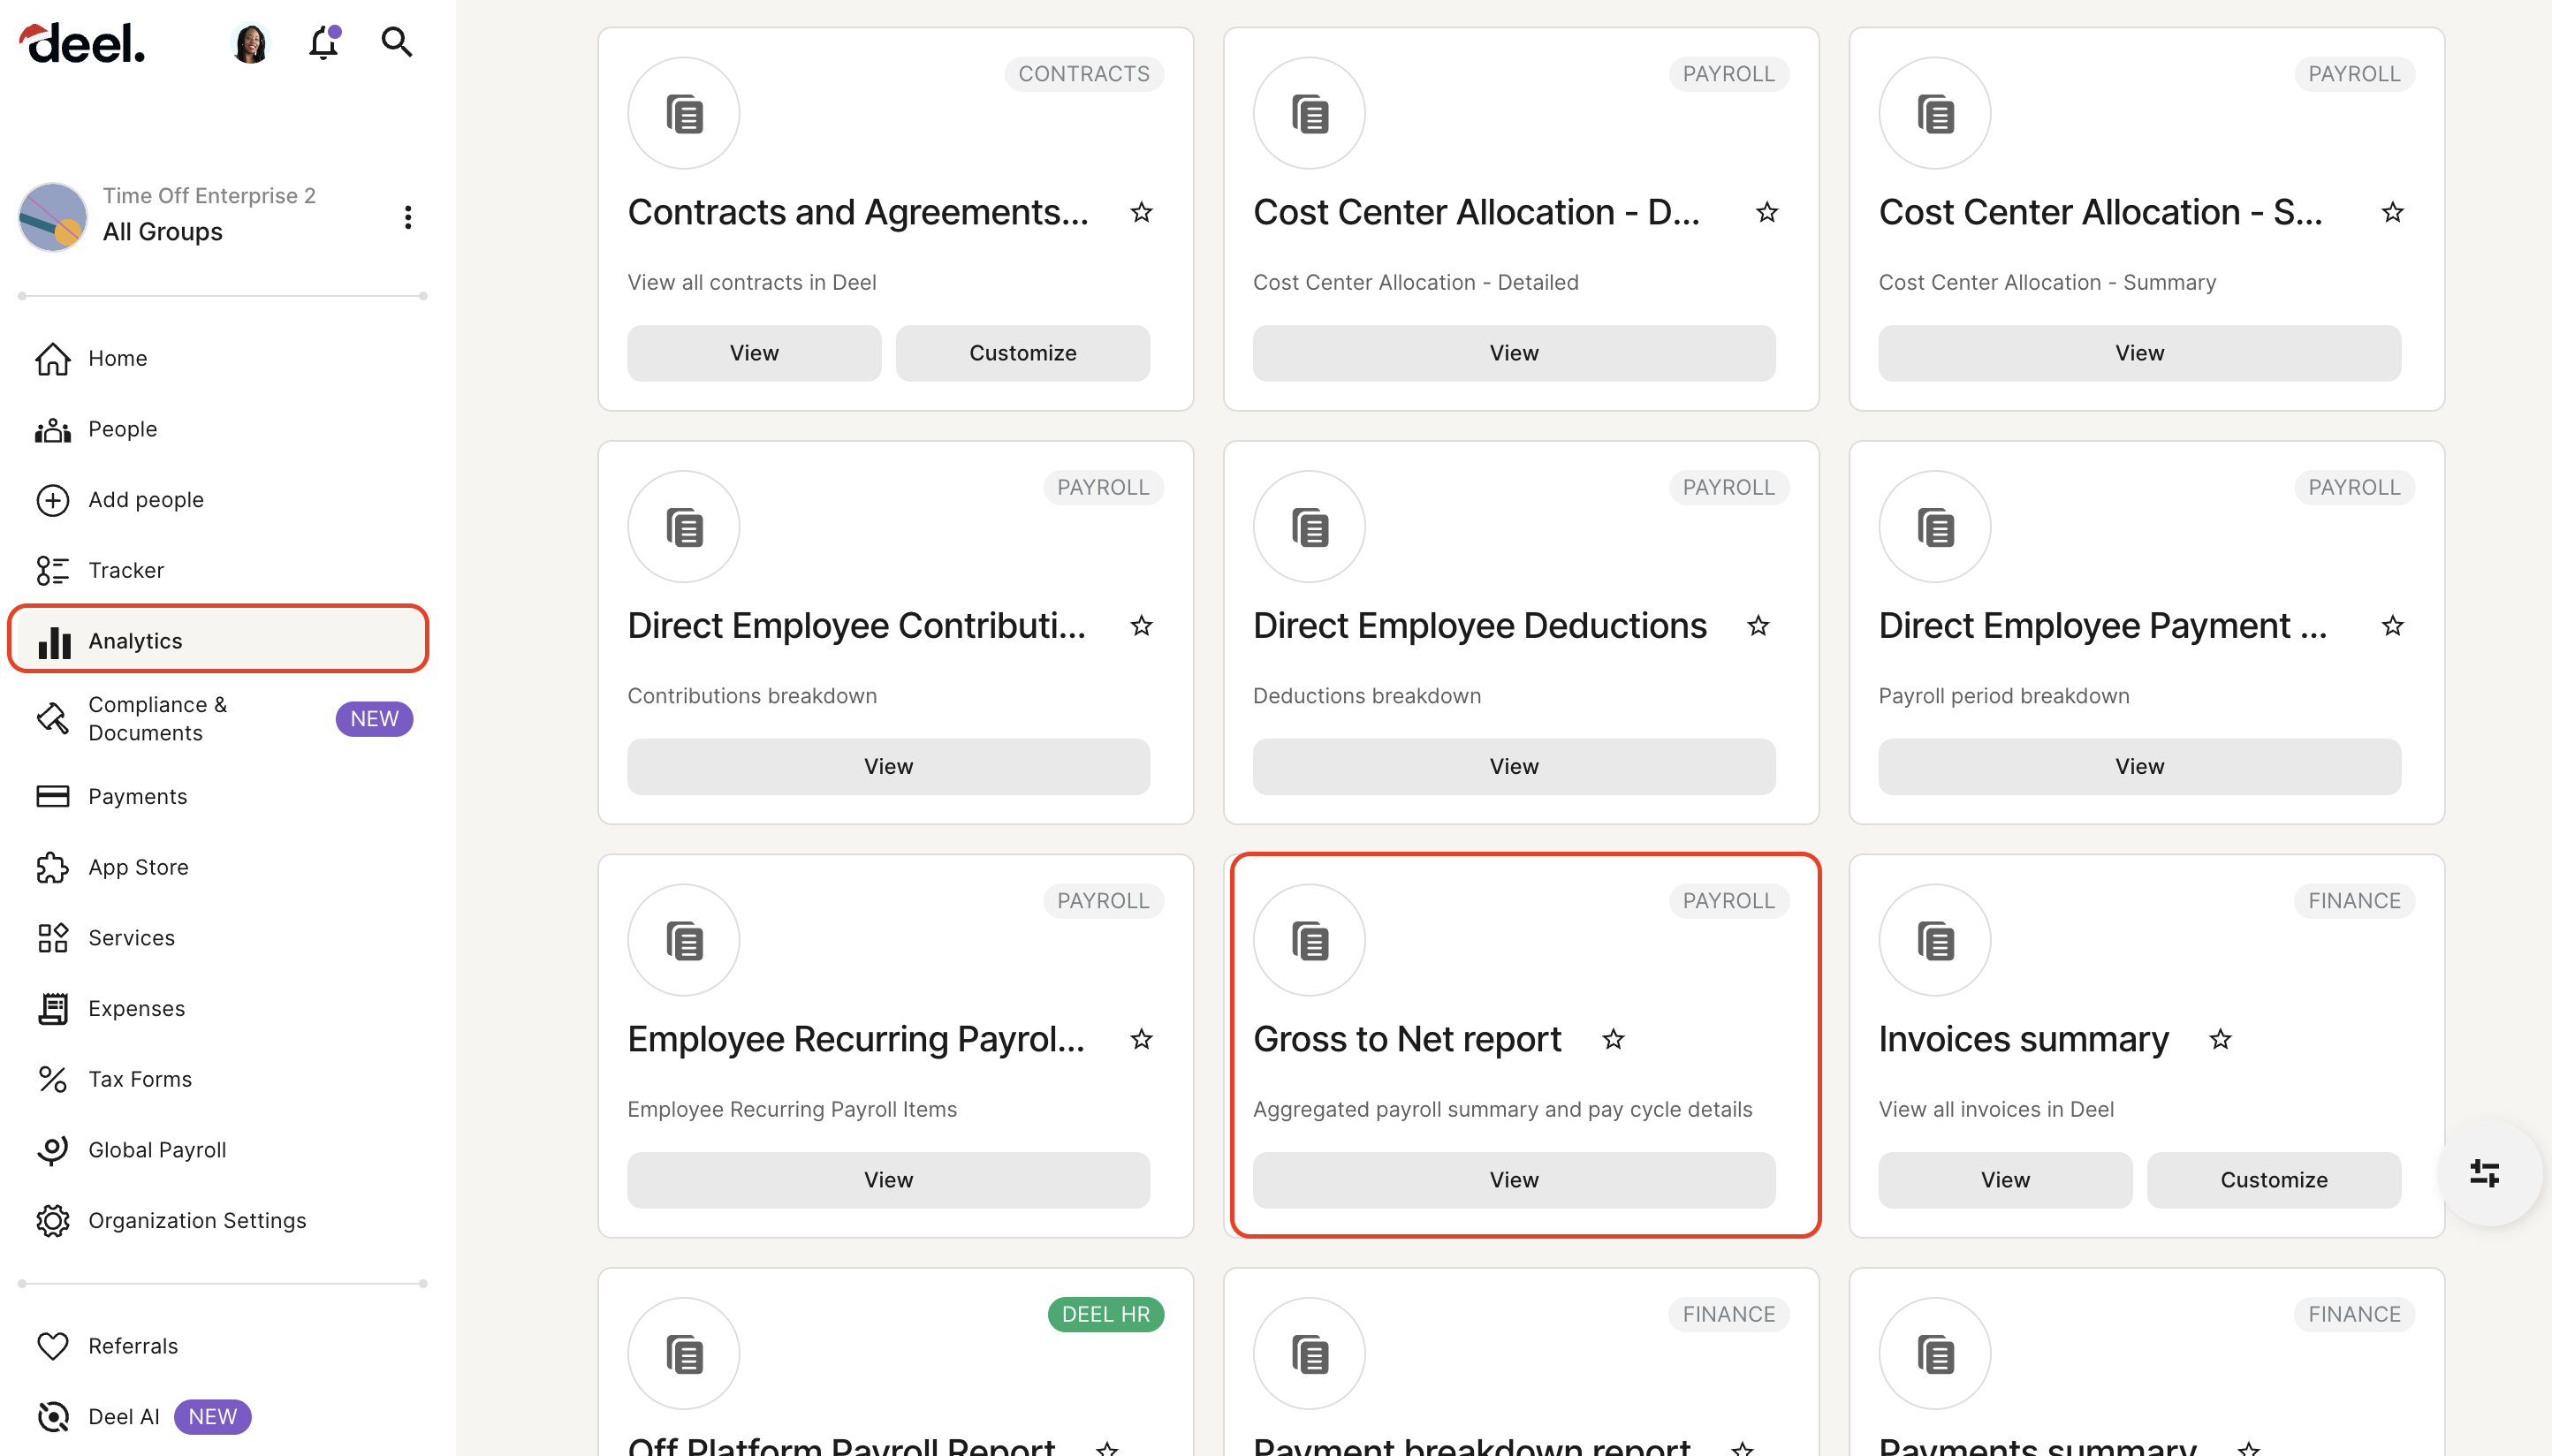Open Global Payroll
The height and width of the screenshot is (1456, 2552).
click(x=156, y=1149)
